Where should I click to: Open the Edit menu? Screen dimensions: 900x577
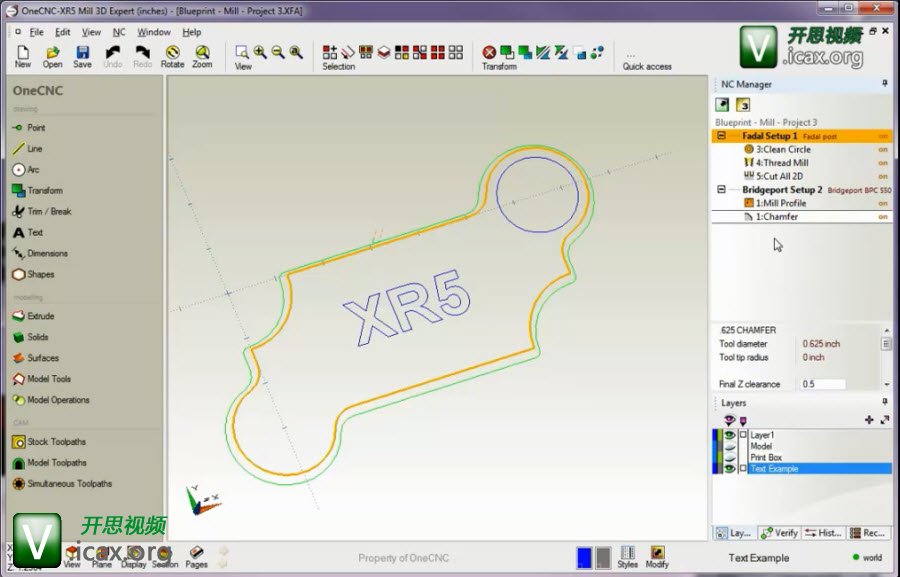[x=62, y=32]
